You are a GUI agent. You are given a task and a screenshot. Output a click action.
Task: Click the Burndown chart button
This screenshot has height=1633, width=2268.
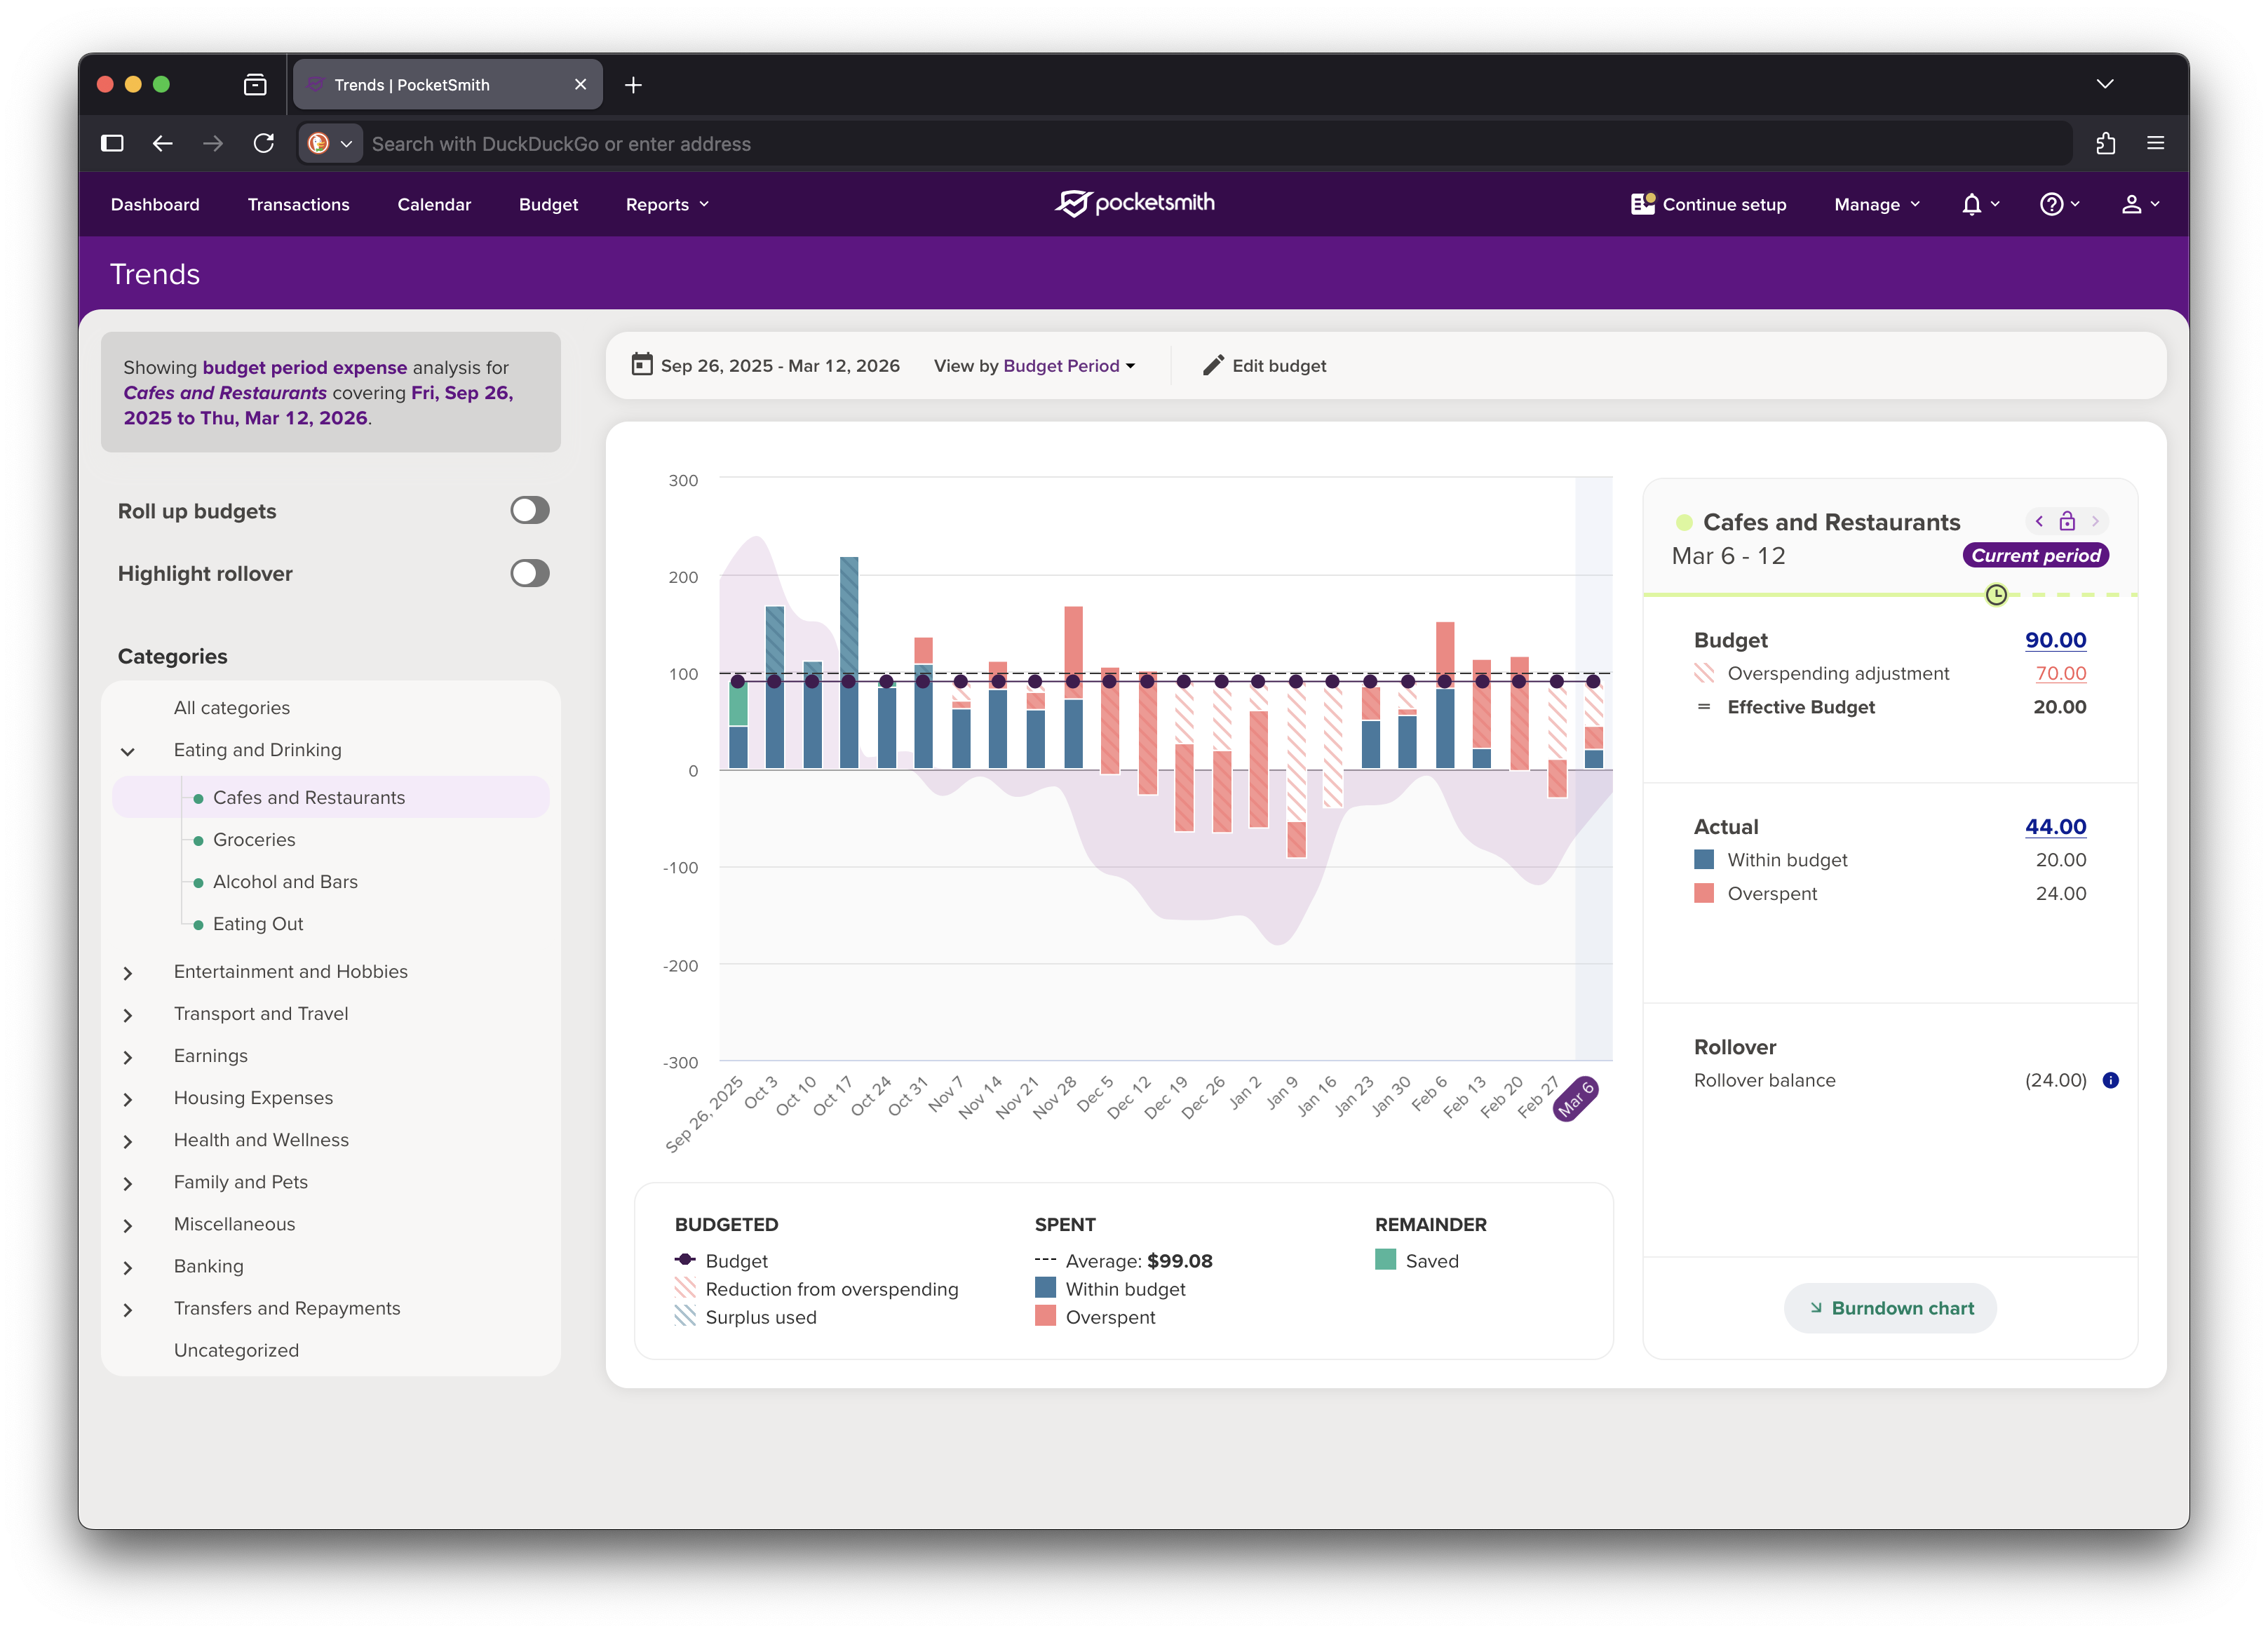1889,1308
